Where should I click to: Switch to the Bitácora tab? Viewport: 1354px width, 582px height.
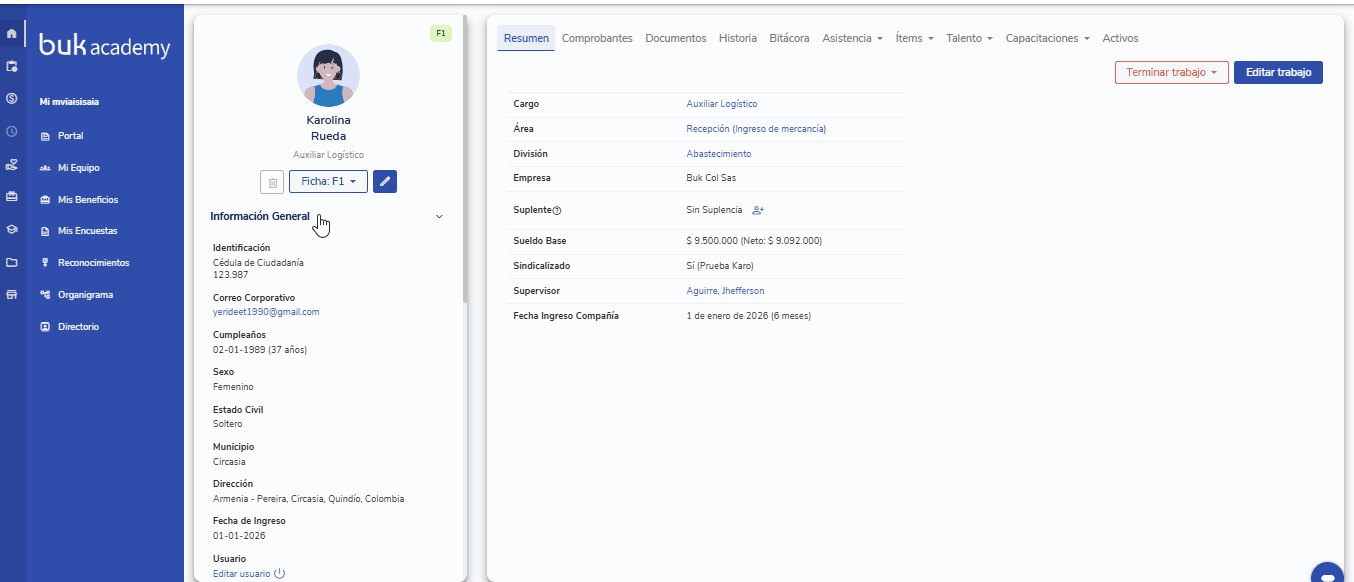tap(789, 38)
